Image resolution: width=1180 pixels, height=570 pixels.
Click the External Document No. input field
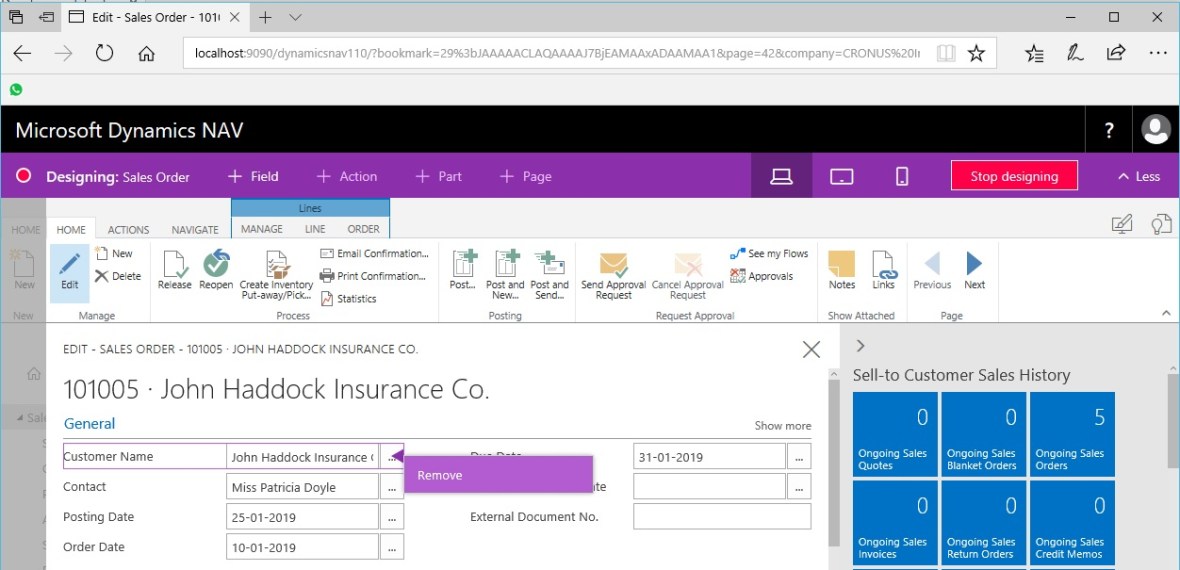click(722, 517)
